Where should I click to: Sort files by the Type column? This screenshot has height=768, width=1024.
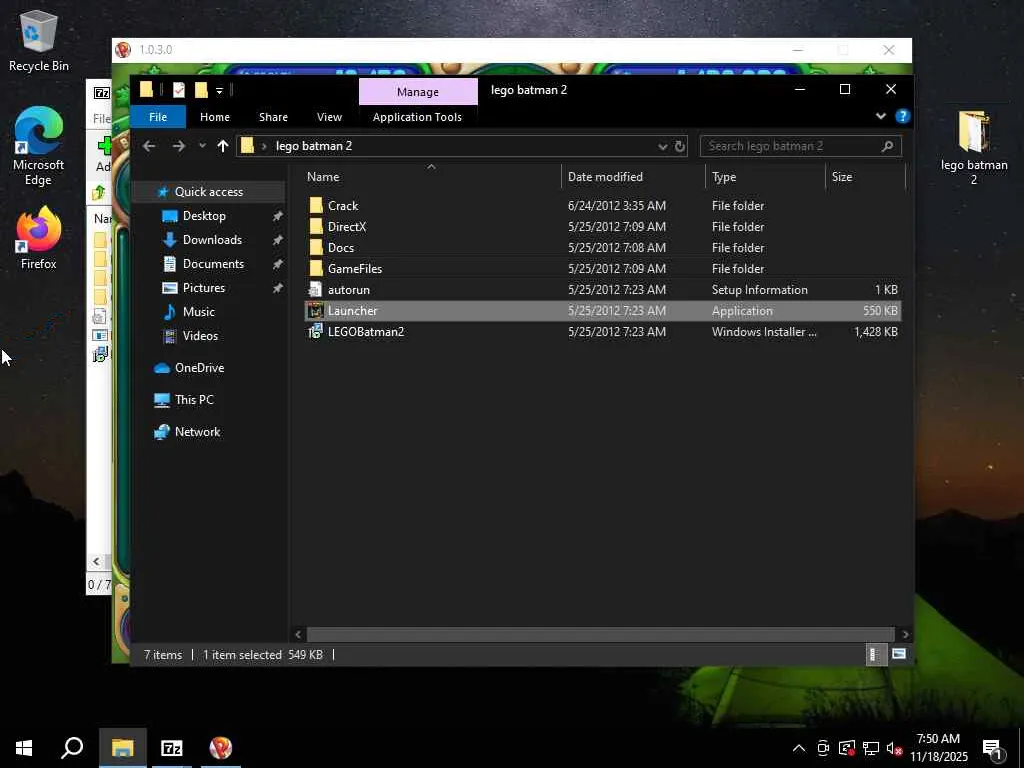click(x=765, y=177)
